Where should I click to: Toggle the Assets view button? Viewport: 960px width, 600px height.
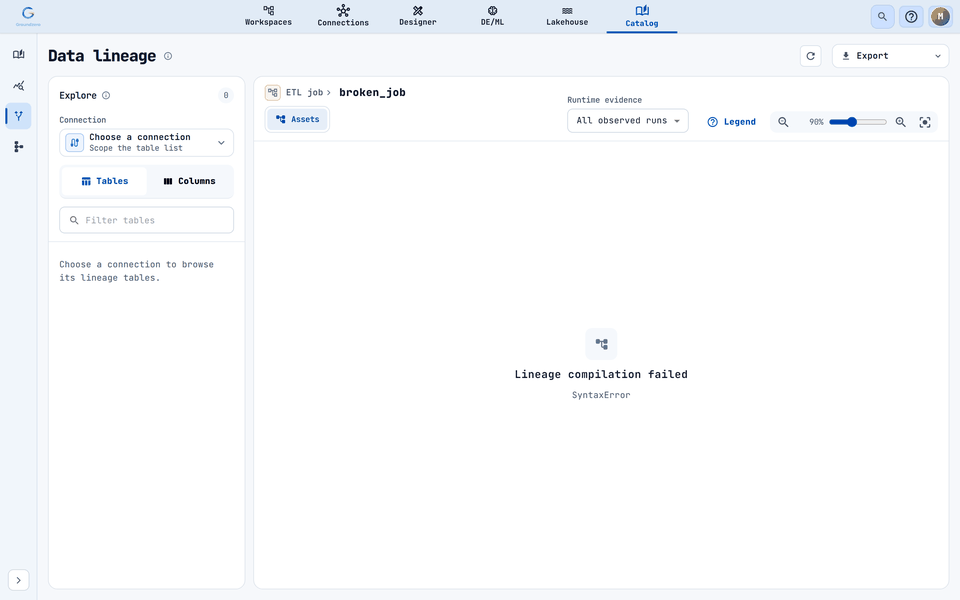pyautogui.click(x=298, y=119)
